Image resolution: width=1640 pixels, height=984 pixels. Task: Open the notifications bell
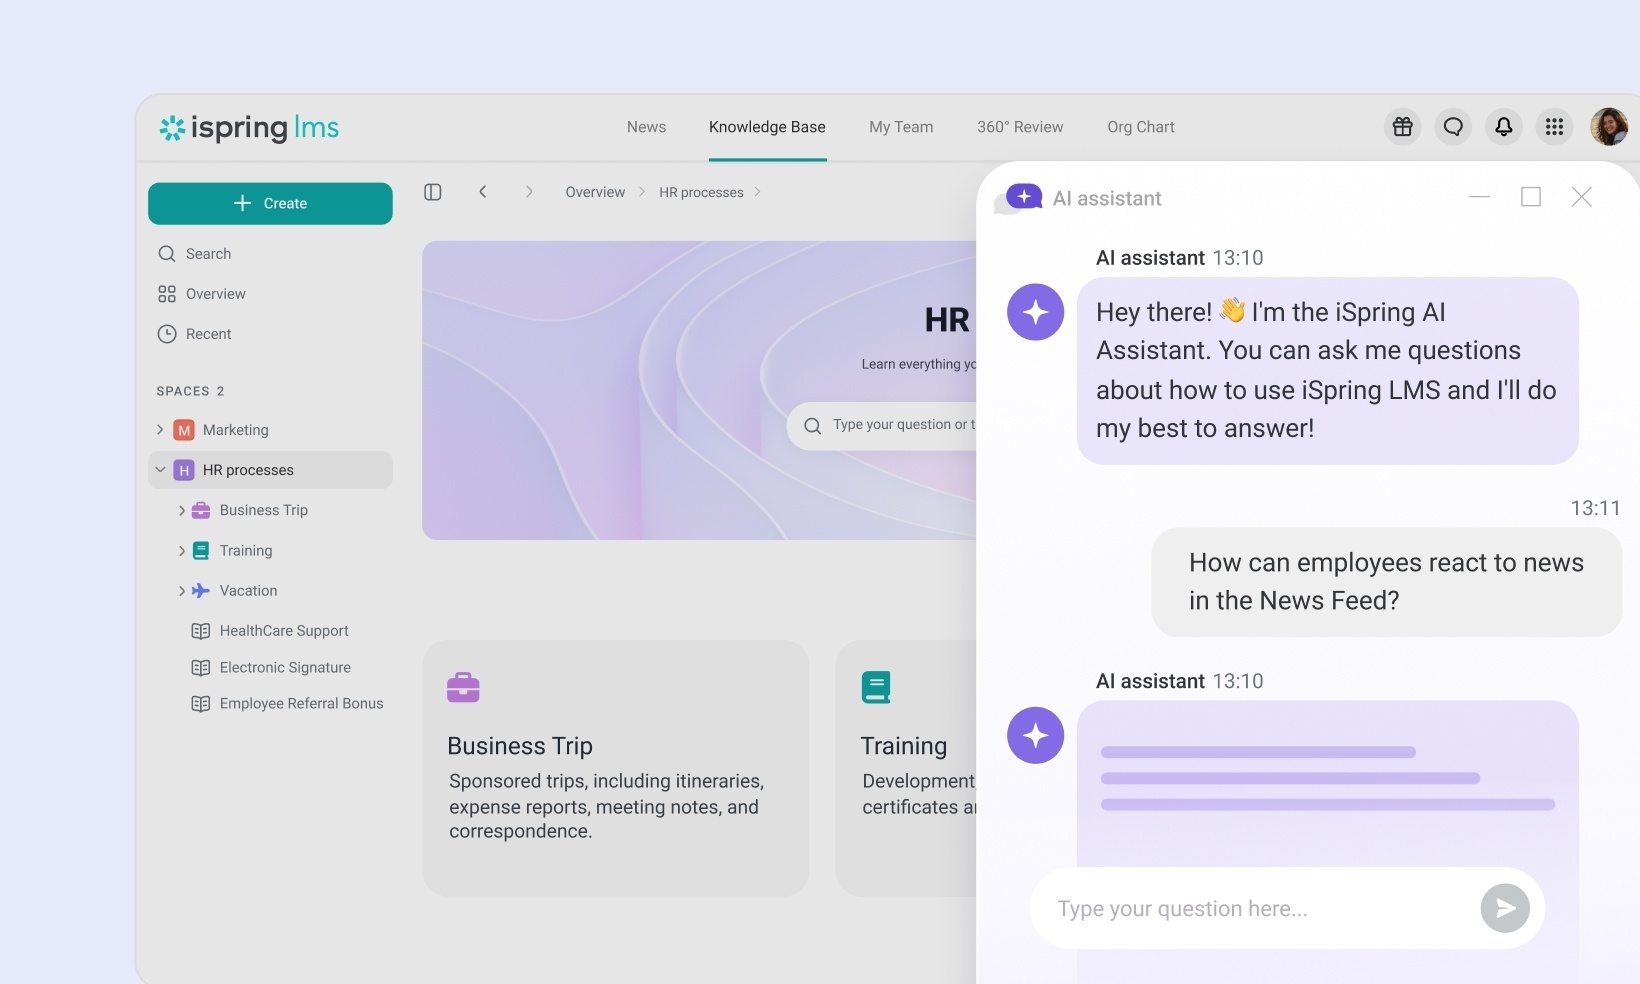point(1504,127)
